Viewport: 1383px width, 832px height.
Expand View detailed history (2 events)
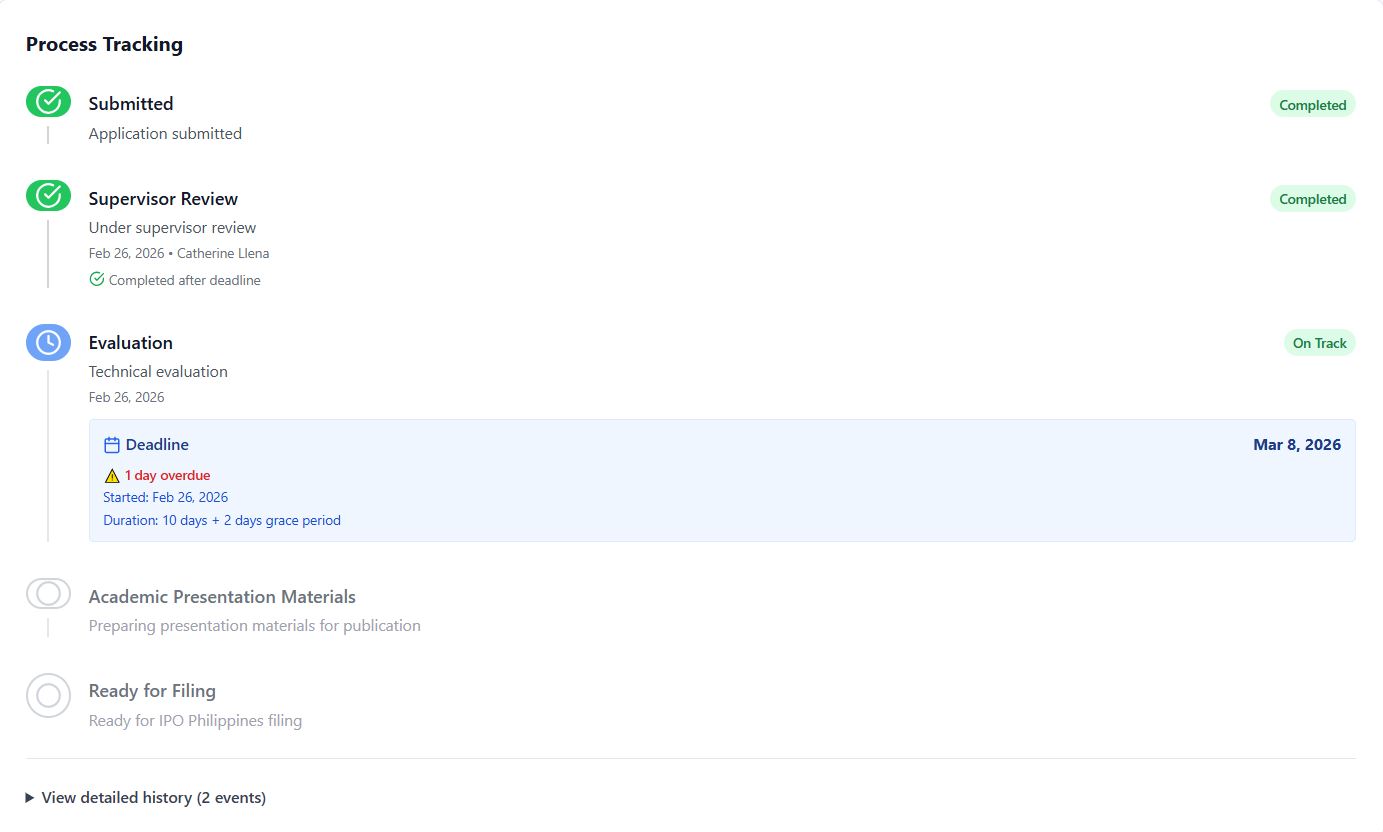146,798
